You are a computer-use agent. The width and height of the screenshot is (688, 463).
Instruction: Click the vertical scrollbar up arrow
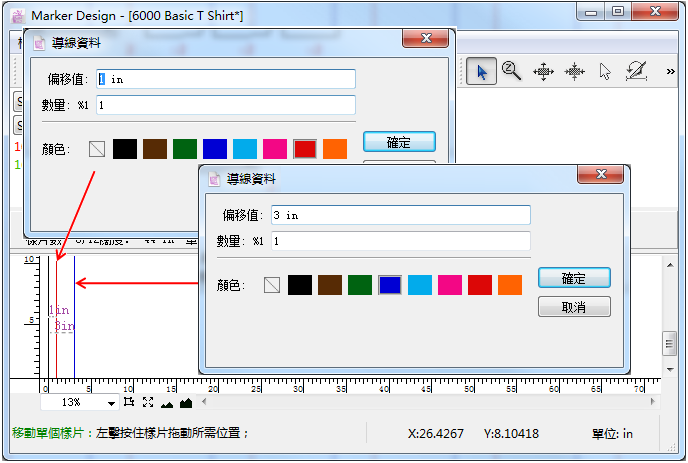670,265
